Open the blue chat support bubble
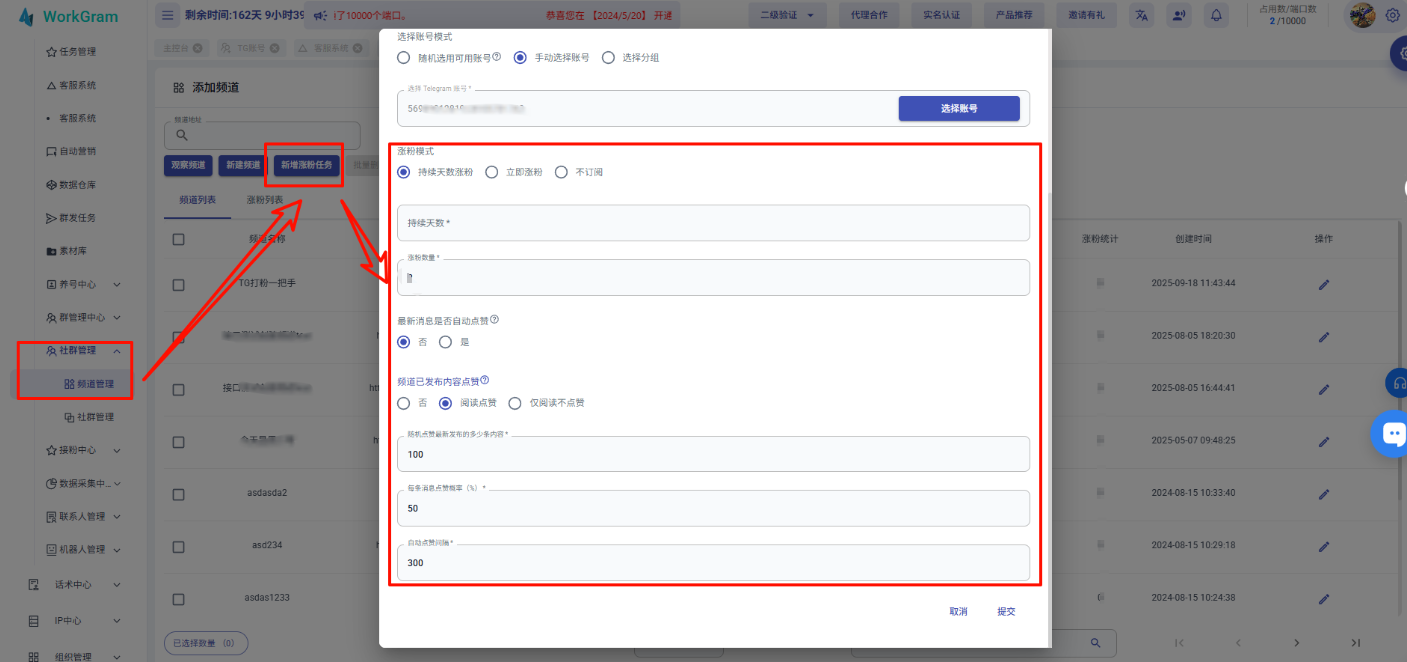Viewport: 1407px width, 662px height. 1392,433
